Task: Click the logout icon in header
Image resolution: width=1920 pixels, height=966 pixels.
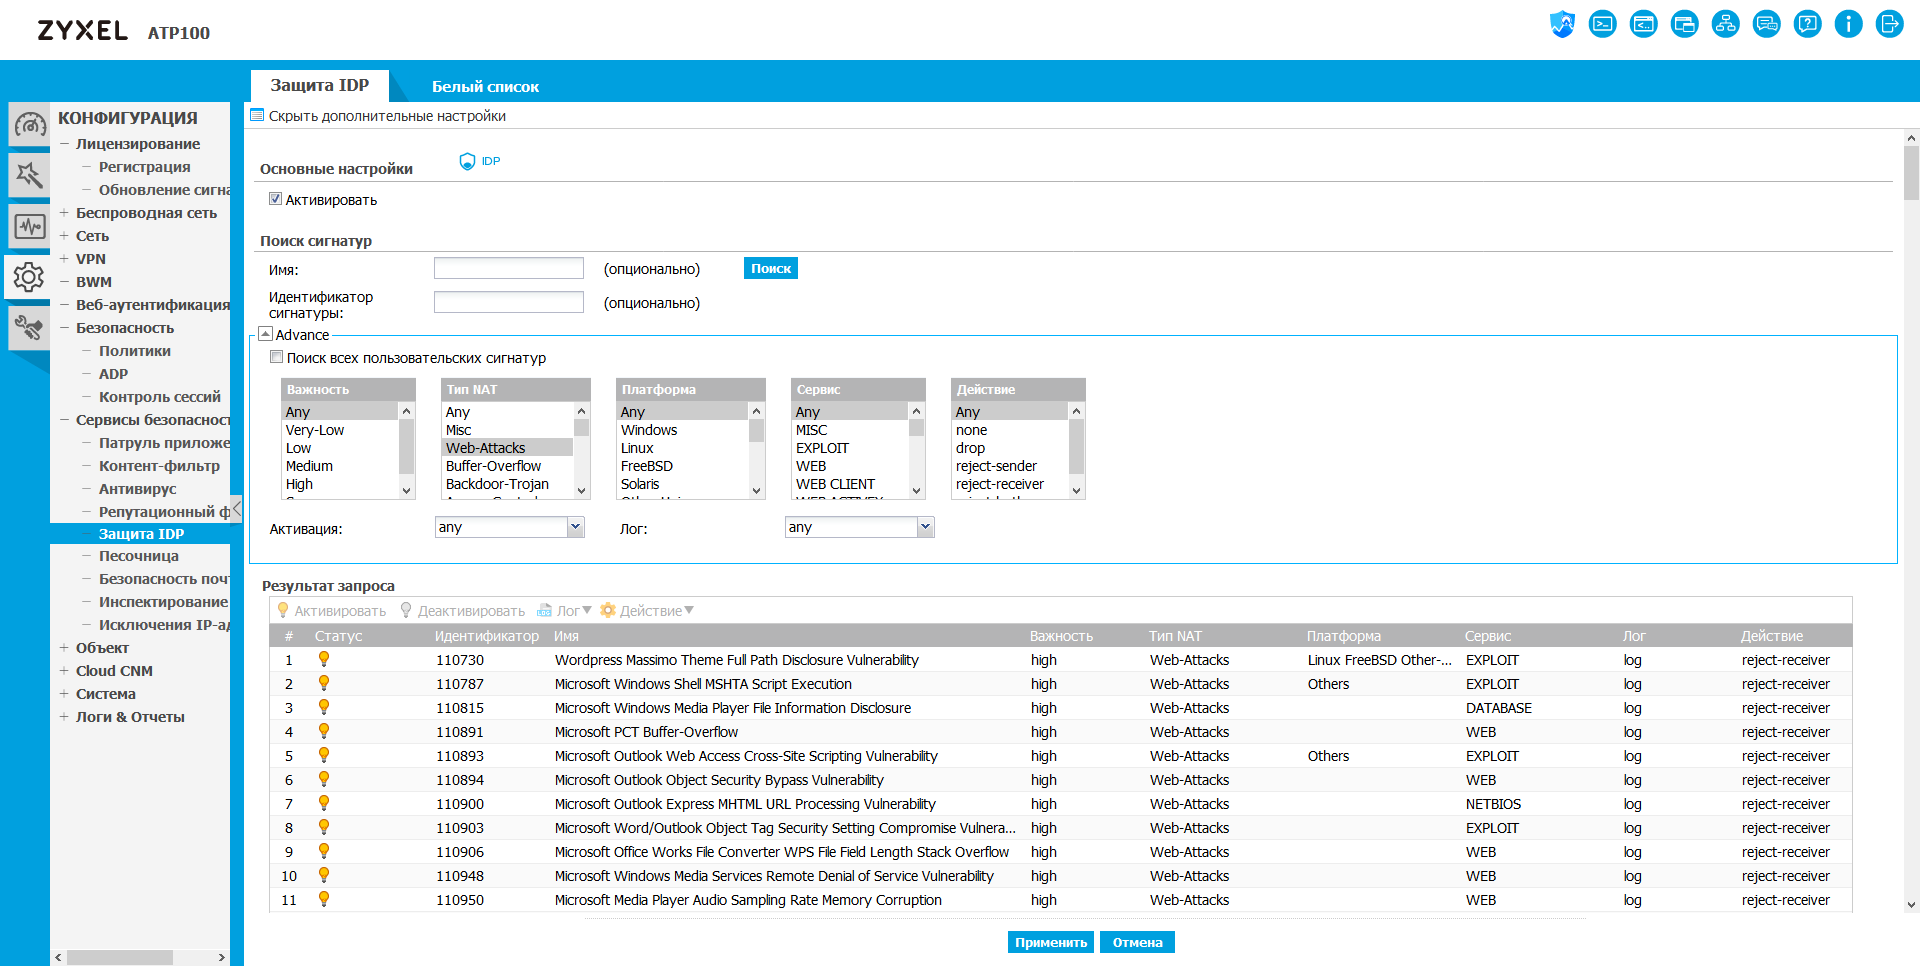Action: click(x=1889, y=24)
